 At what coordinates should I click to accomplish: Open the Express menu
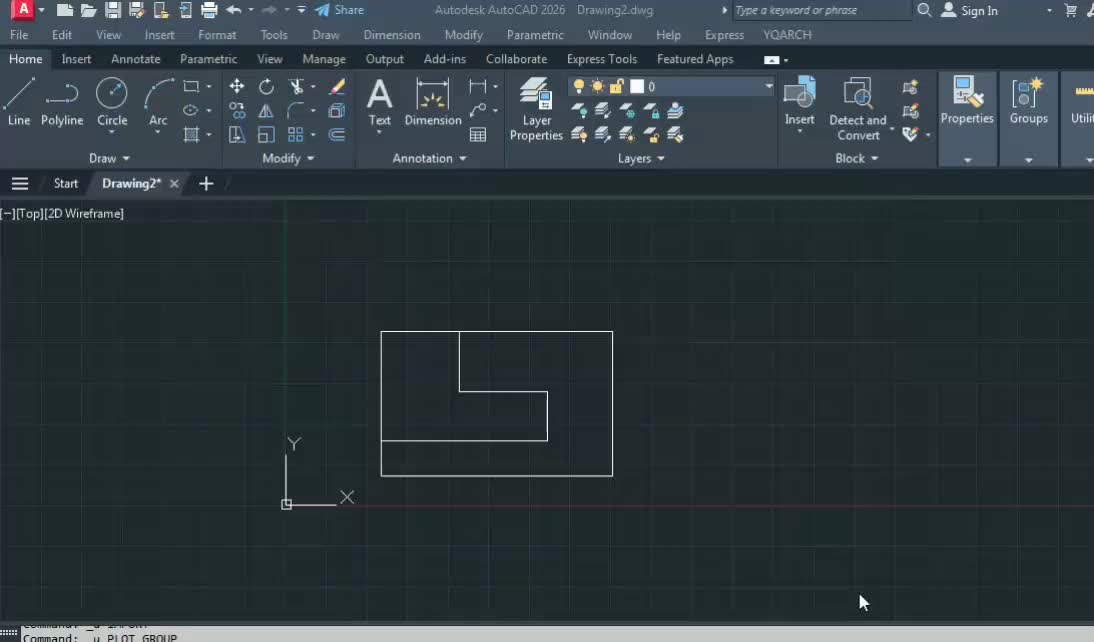(x=724, y=34)
